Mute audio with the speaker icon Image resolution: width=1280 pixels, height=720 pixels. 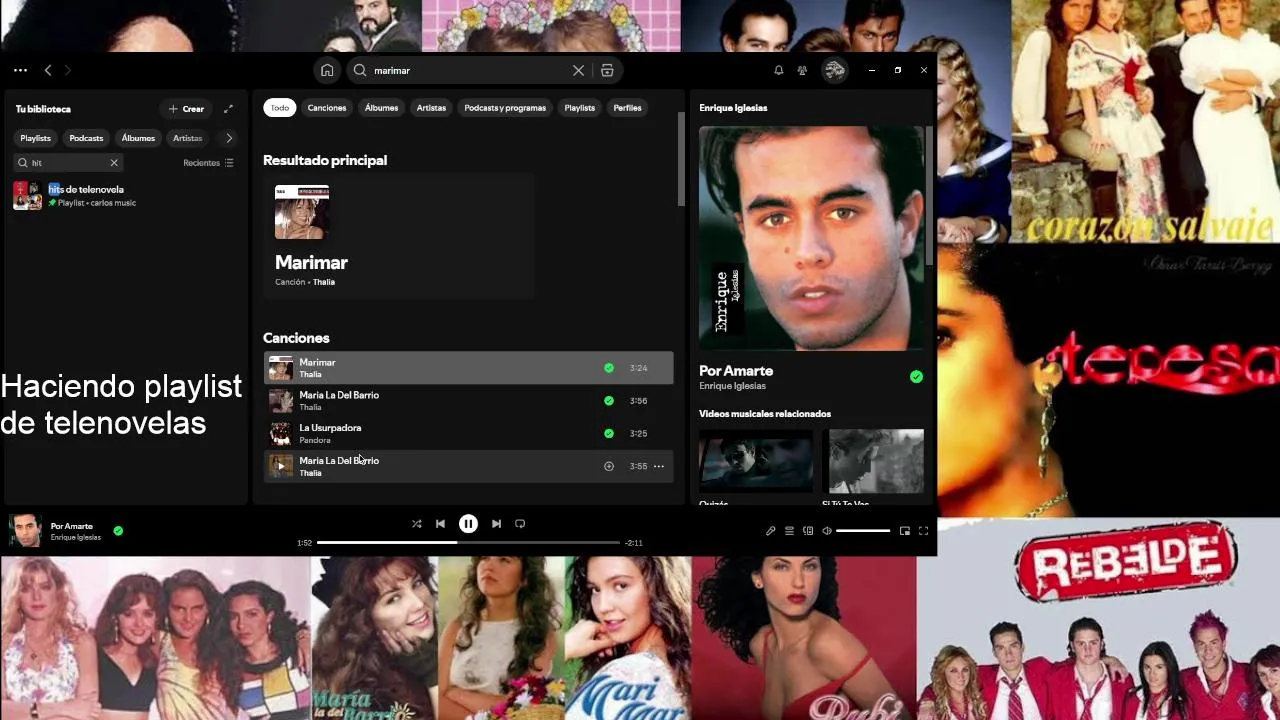[x=826, y=531]
